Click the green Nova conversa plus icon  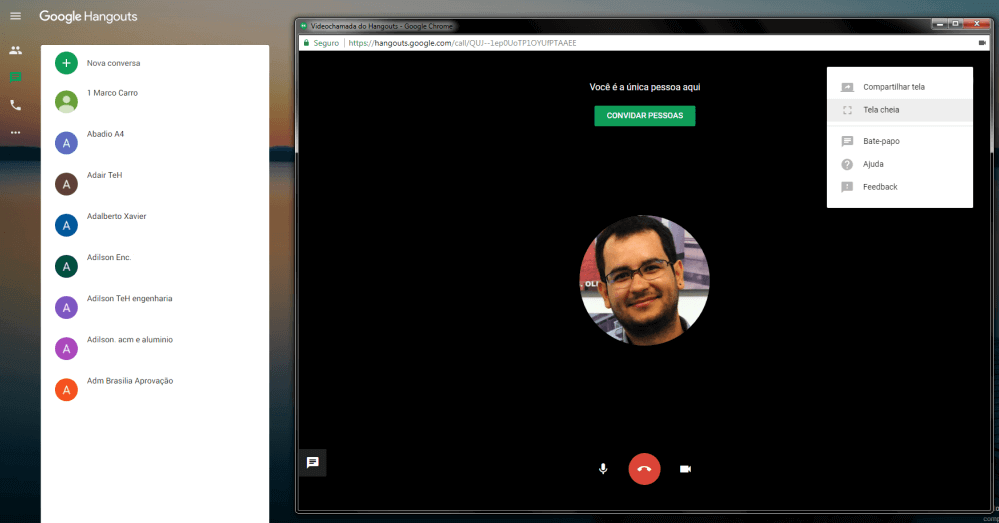(x=66, y=63)
